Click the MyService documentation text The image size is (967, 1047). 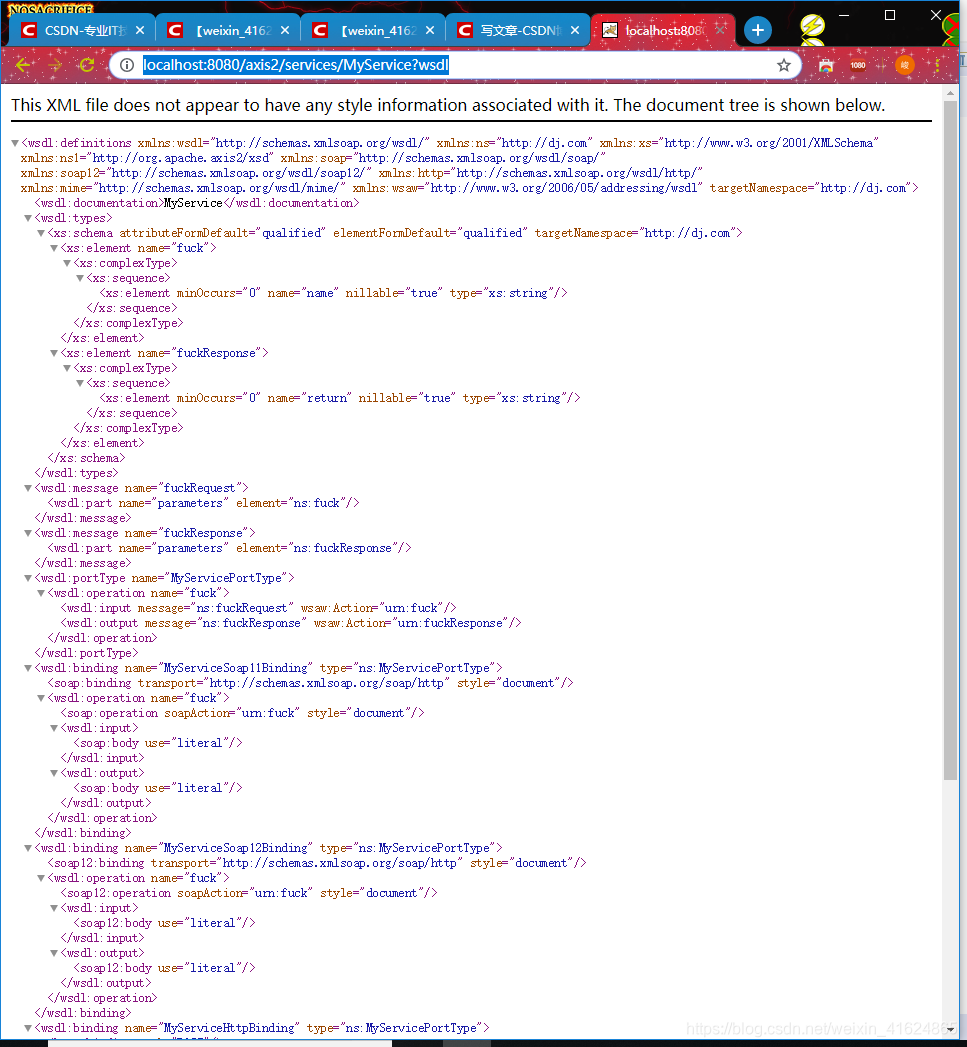click(x=193, y=203)
